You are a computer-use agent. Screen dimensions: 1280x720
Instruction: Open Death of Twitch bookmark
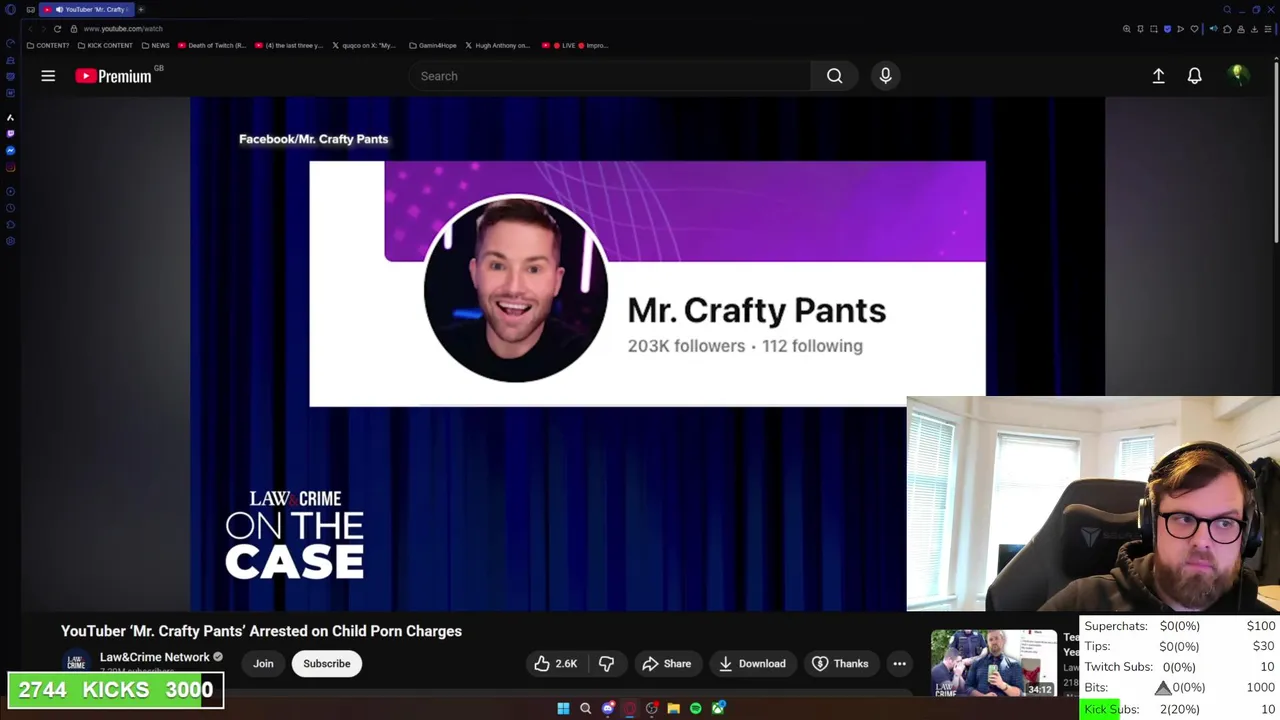pyautogui.click(x=211, y=45)
